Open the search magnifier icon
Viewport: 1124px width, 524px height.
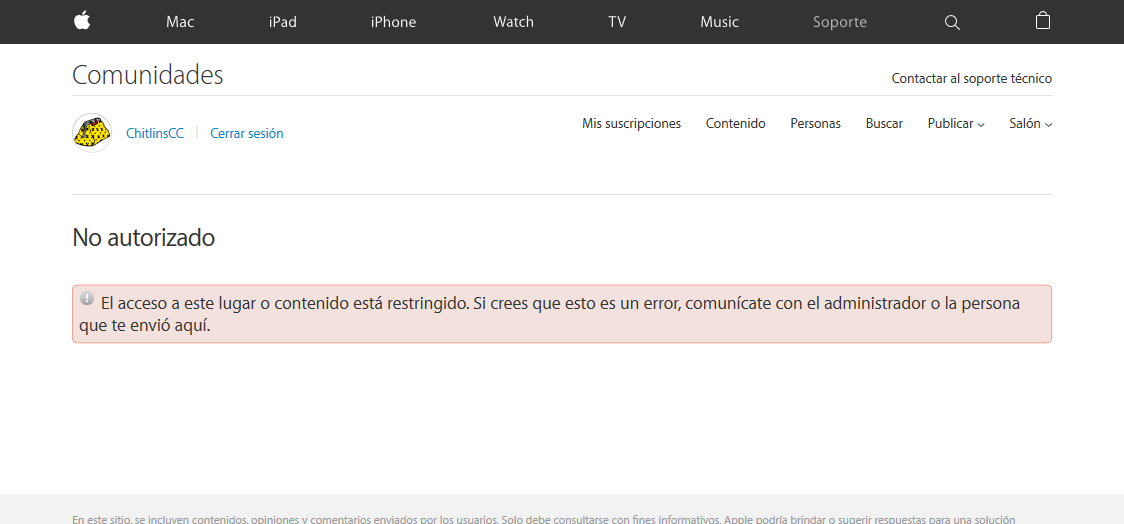(952, 22)
